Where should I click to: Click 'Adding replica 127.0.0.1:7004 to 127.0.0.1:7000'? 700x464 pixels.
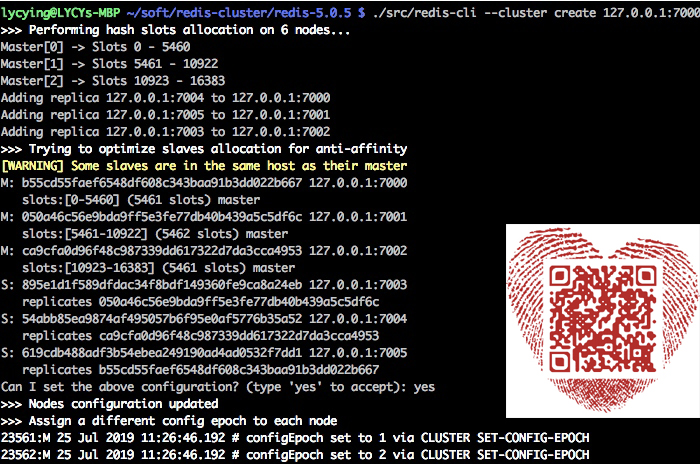click(x=166, y=98)
